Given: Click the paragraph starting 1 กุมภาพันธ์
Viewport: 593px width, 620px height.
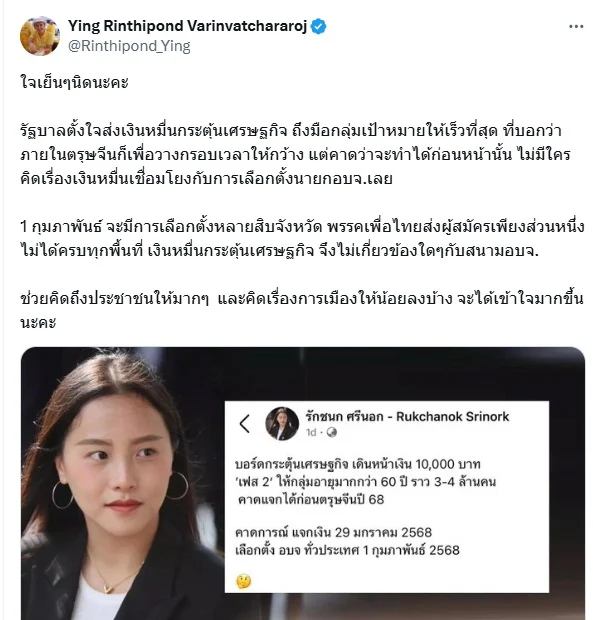Looking at the screenshot, I should [302, 239].
